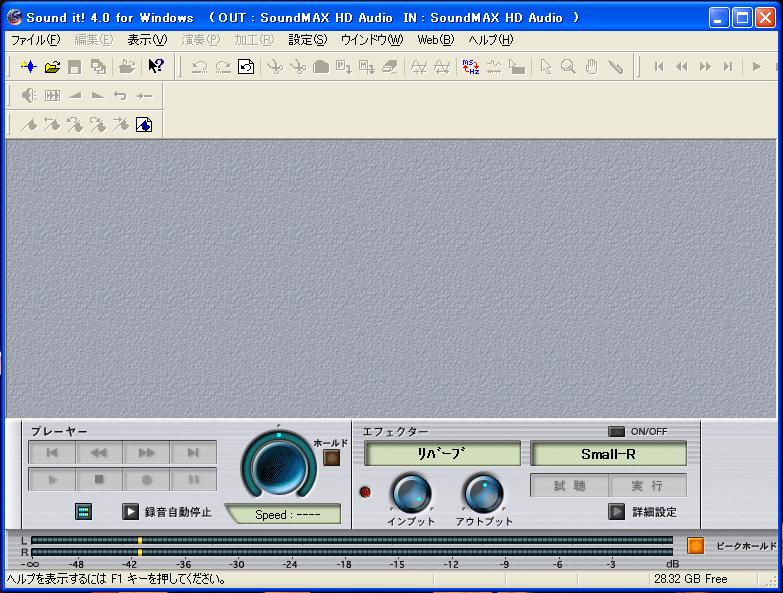The width and height of the screenshot is (783, 593).
Task: Click the player's record button
Action: tap(146, 480)
